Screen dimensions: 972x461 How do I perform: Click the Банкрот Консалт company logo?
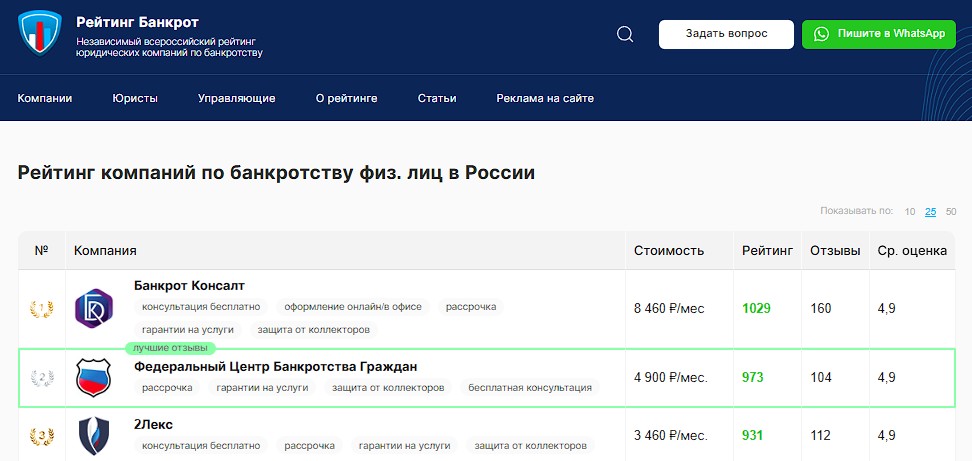click(x=94, y=308)
